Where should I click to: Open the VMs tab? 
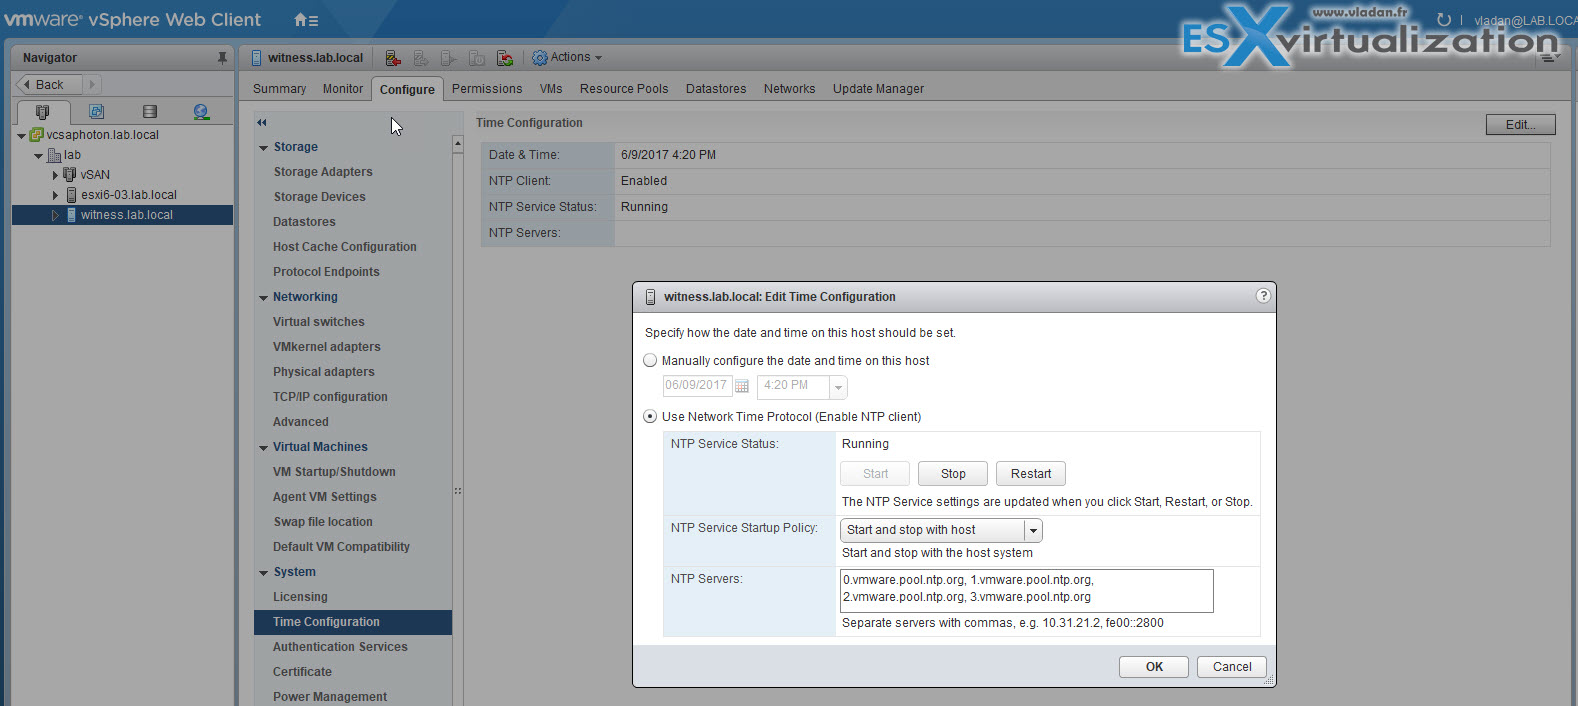click(x=551, y=89)
